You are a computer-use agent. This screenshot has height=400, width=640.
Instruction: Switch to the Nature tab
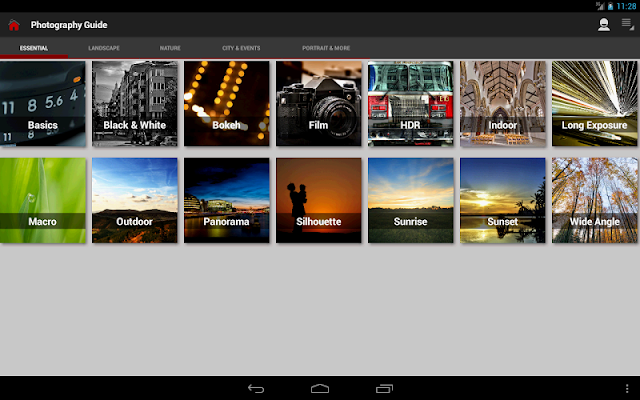click(x=170, y=48)
